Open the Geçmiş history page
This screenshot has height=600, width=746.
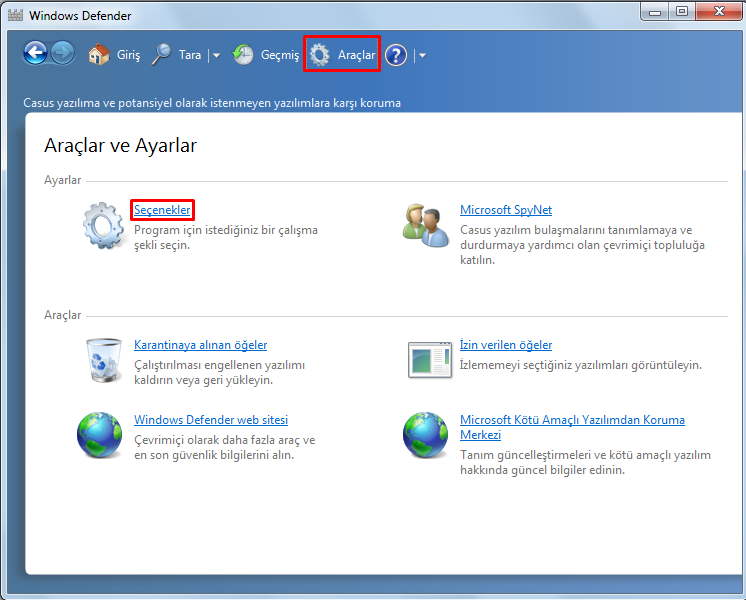280,55
